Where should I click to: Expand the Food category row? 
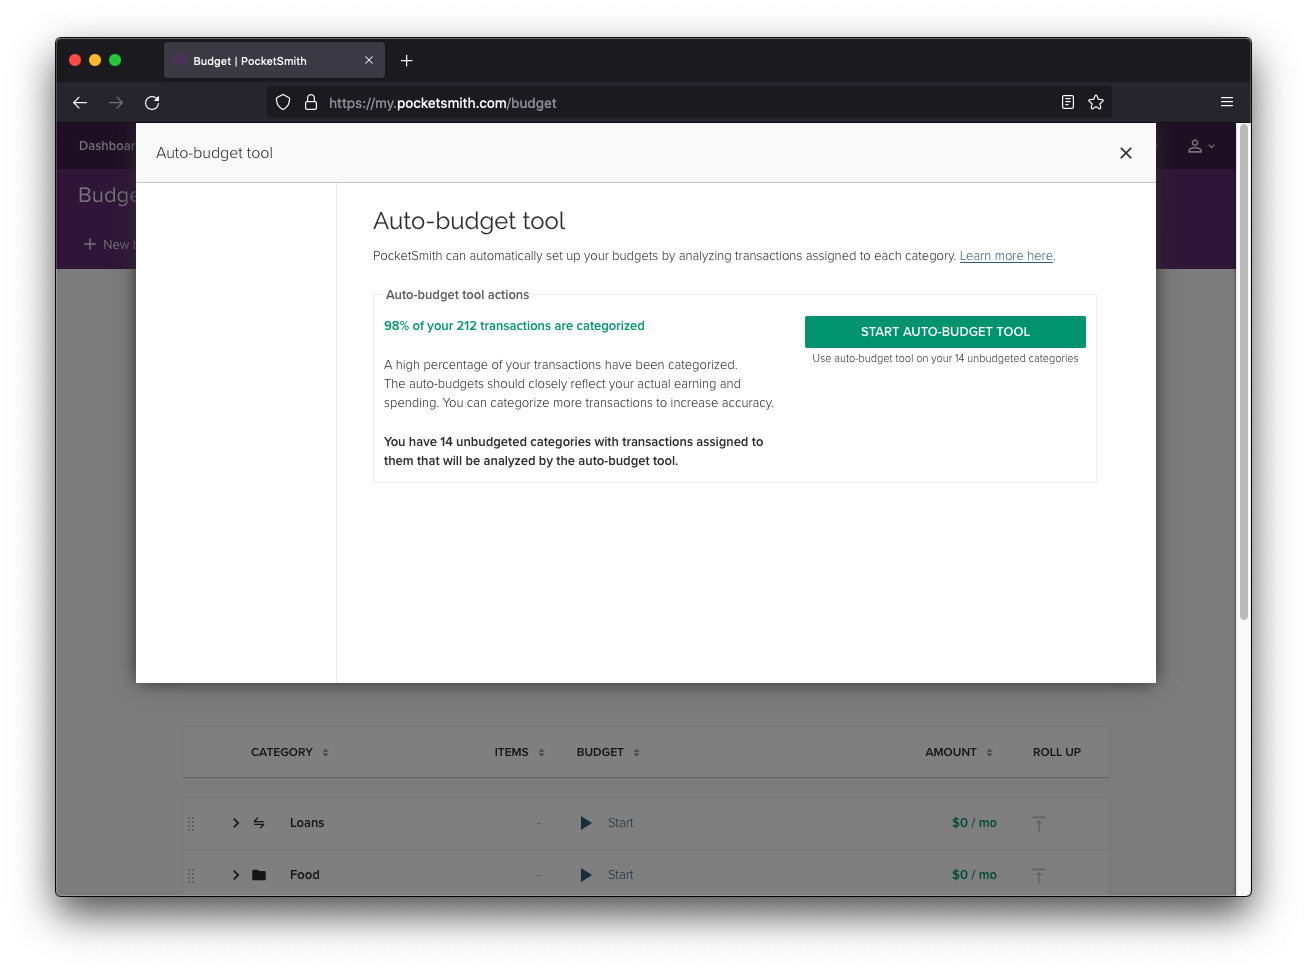tap(235, 874)
